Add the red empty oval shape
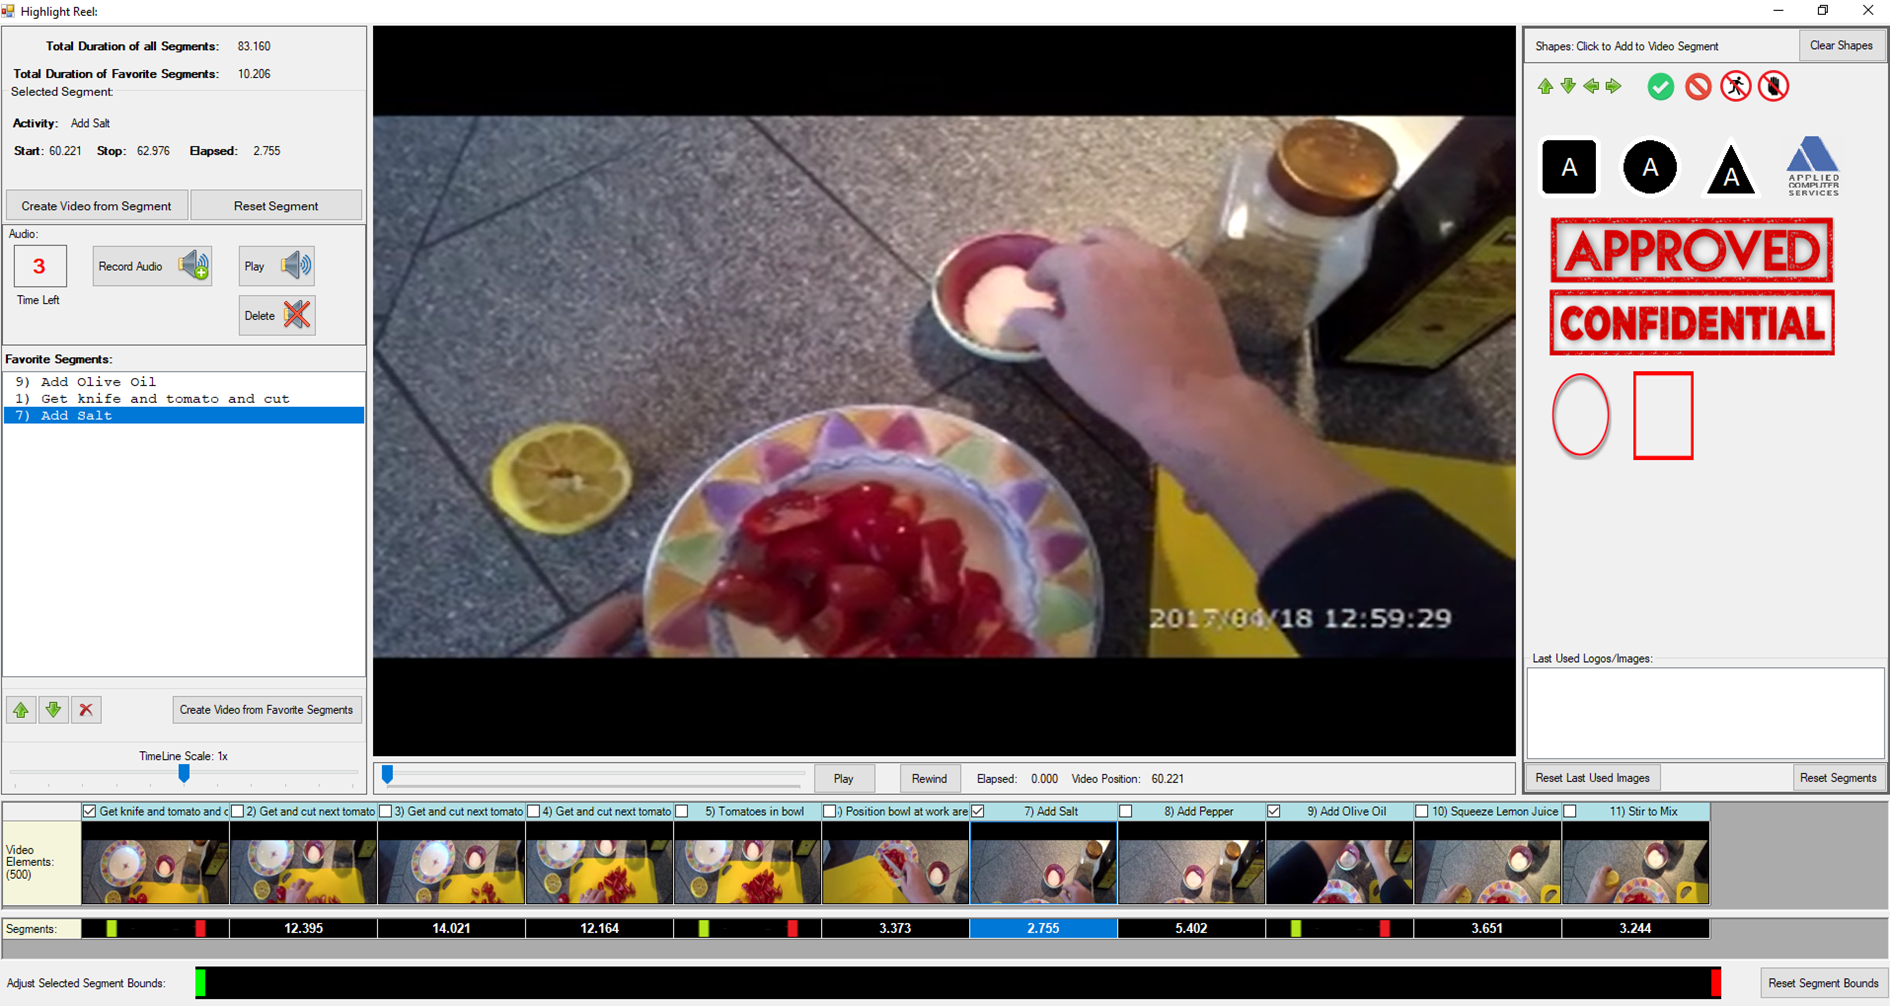 pyautogui.click(x=1580, y=415)
